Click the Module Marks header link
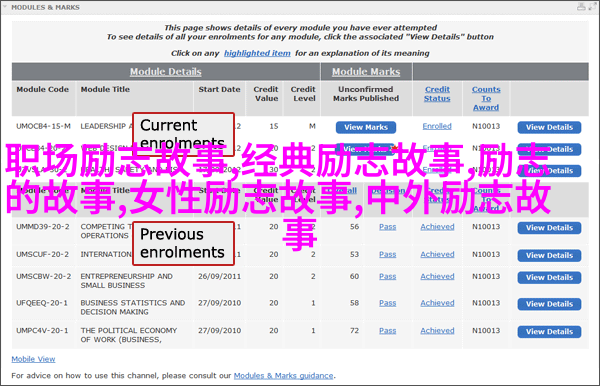Viewport: 600px width, 386px height. [x=366, y=72]
